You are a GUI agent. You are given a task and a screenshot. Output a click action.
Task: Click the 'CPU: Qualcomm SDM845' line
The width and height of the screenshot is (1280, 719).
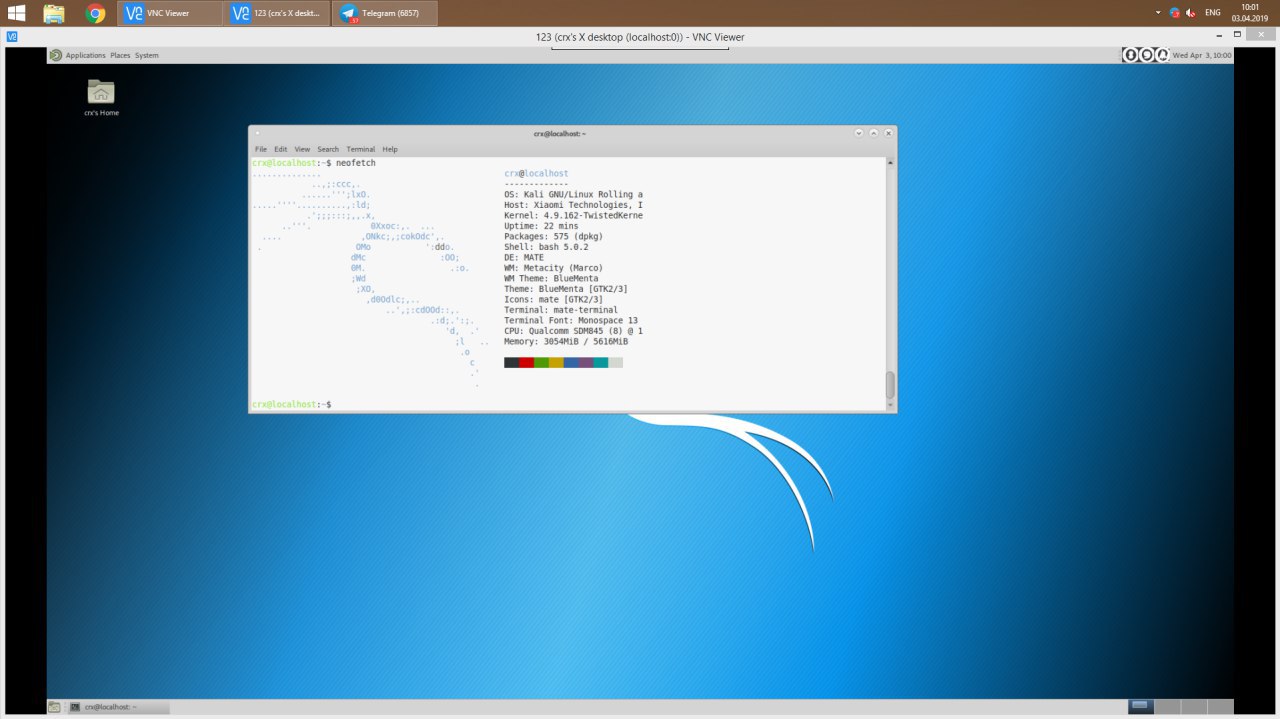click(x=574, y=331)
